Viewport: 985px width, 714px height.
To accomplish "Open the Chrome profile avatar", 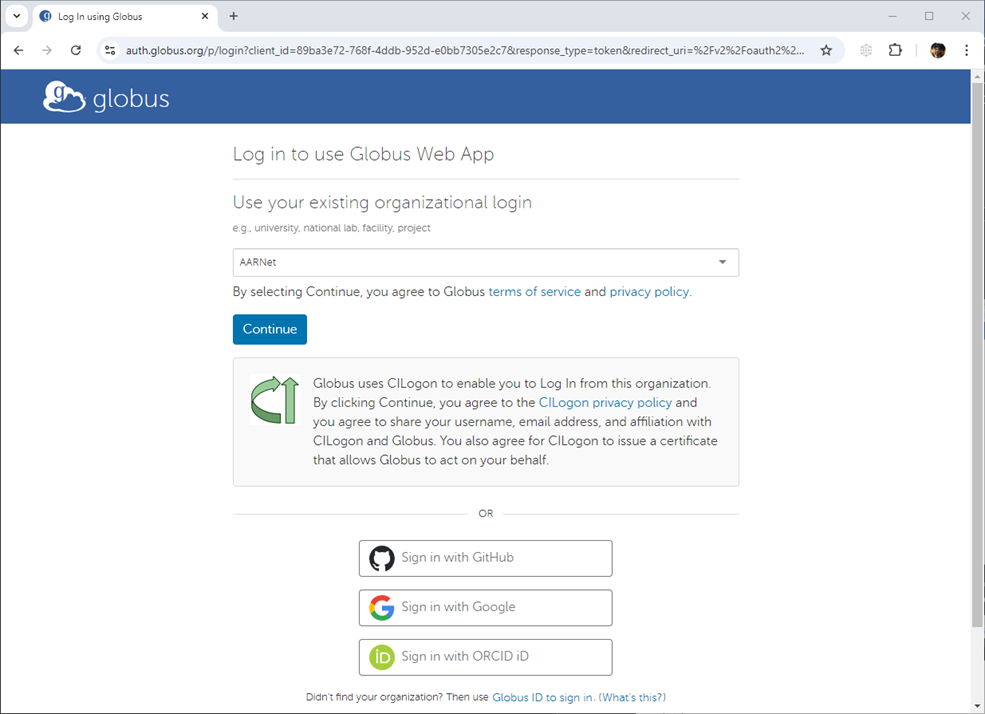I will (937, 50).
